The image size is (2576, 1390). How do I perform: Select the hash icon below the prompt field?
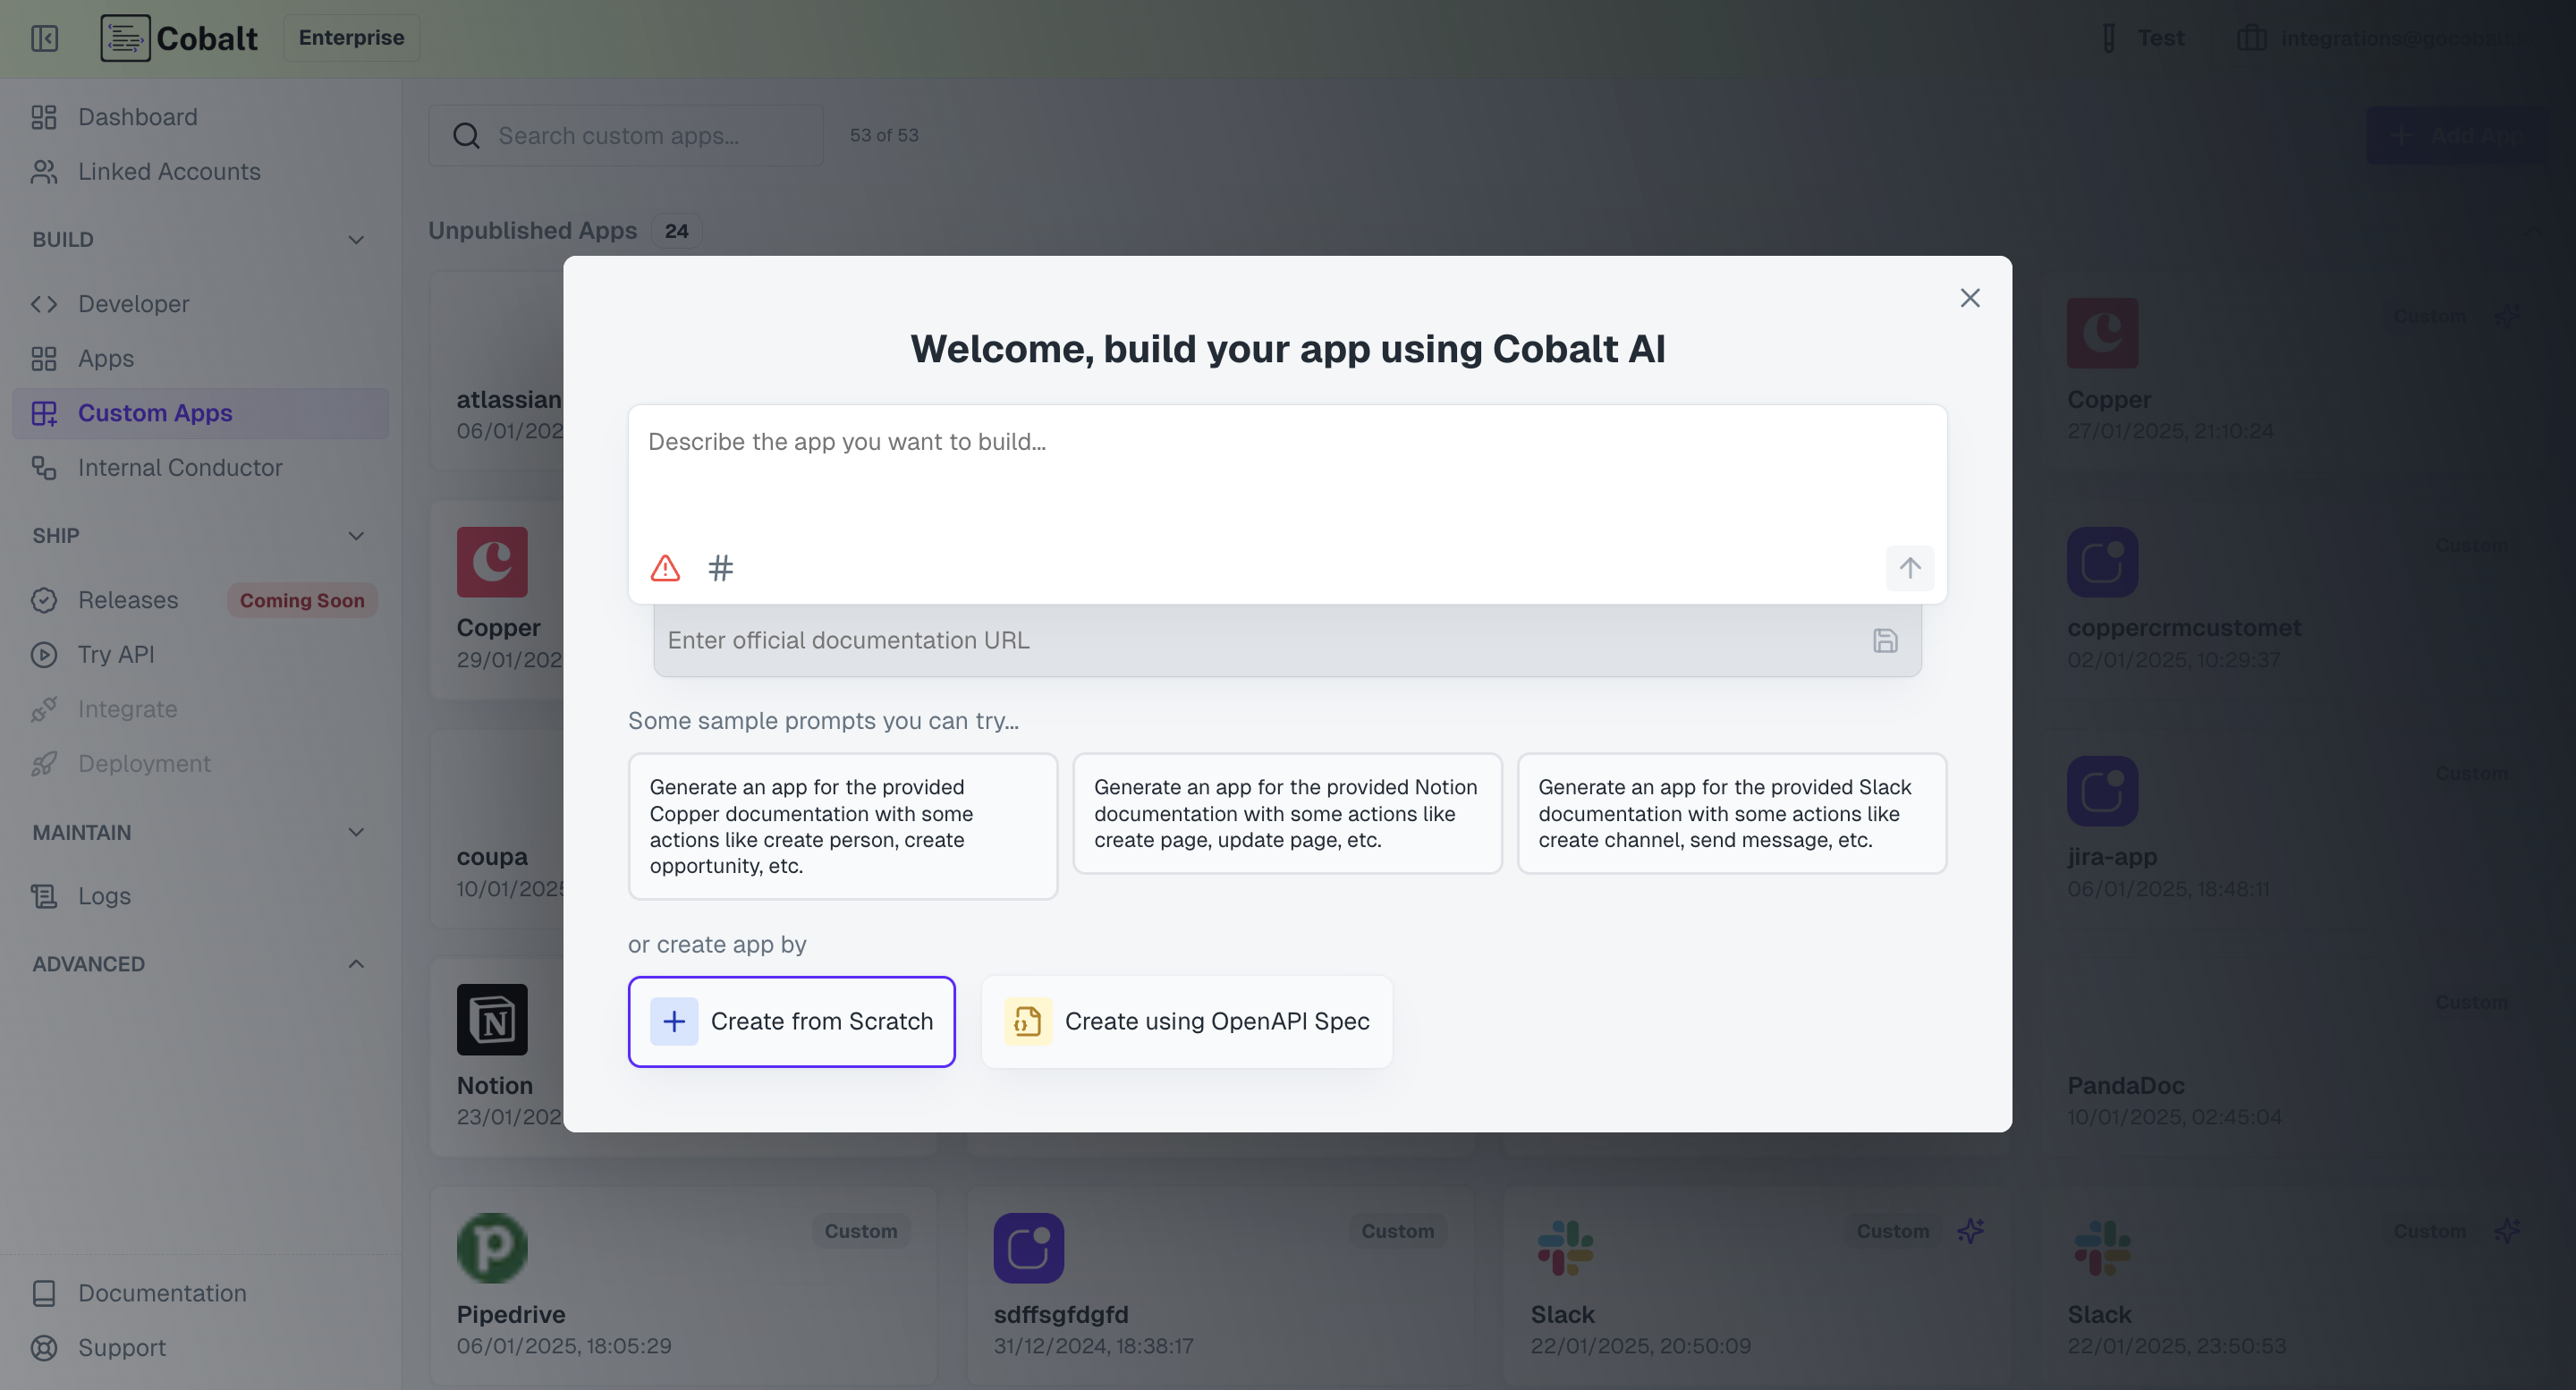pos(721,567)
